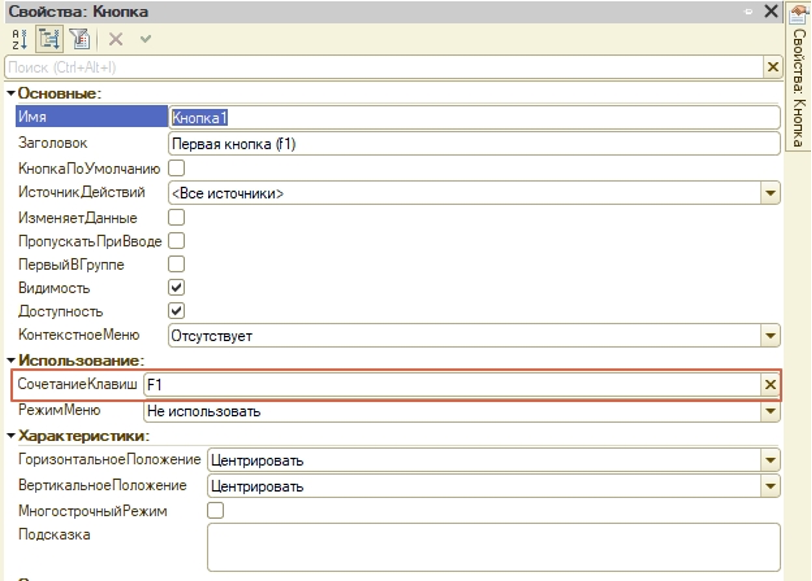Uncheck the Видимость checkbox
This screenshot has width=812, height=581.
tap(177, 287)
